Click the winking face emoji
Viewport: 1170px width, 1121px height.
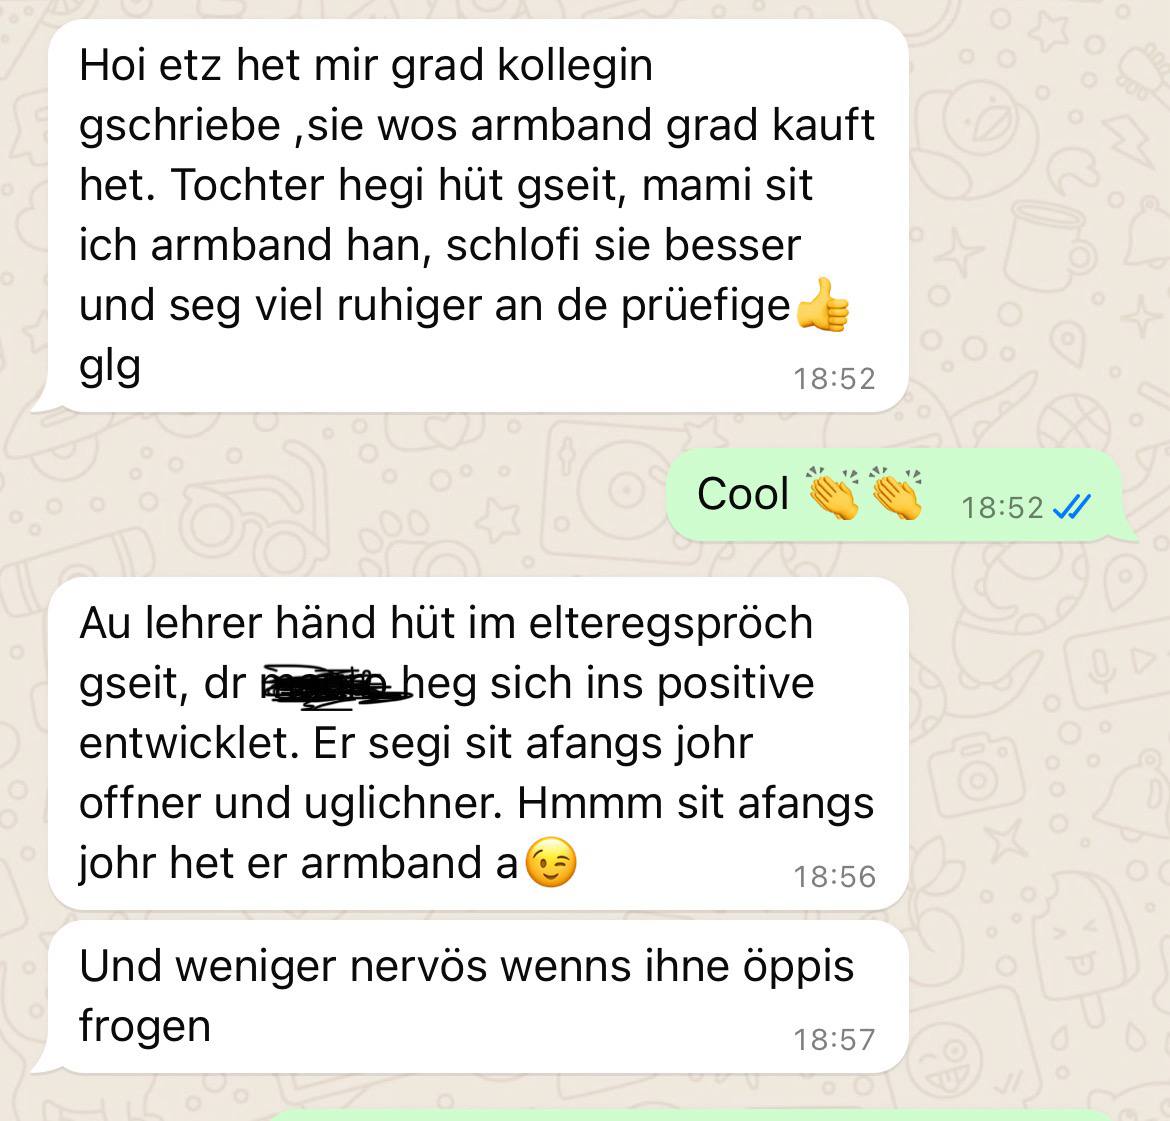(551, 862)
